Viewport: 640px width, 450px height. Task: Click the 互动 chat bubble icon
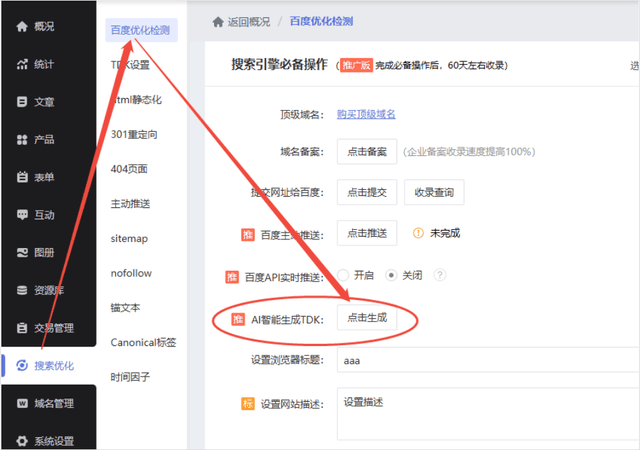22,214
